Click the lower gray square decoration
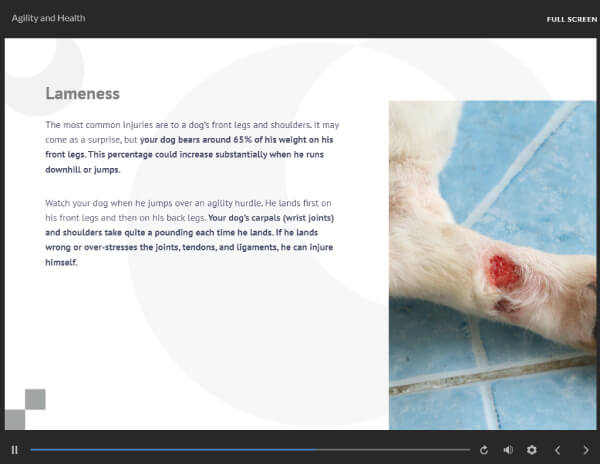Image resolution: width=600 pixels, height=464 pixels. (x=15, y=420)
